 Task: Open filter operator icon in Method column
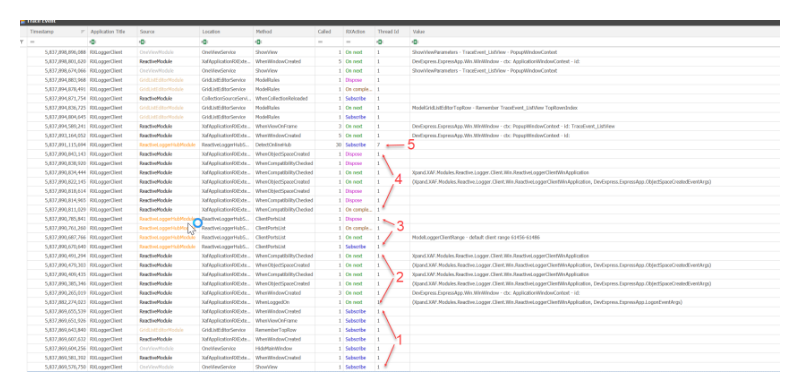coord(259,42)
